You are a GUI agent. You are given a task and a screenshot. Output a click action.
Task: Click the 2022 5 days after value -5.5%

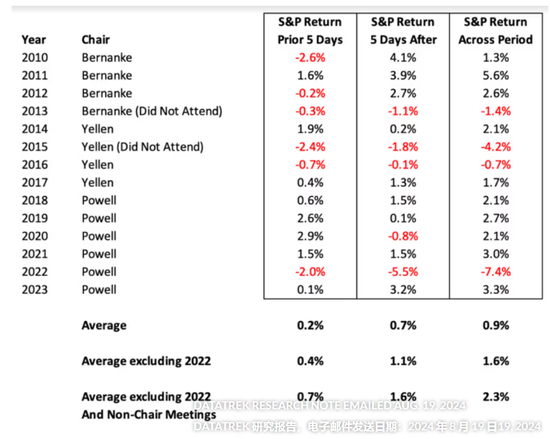point(403,272)
